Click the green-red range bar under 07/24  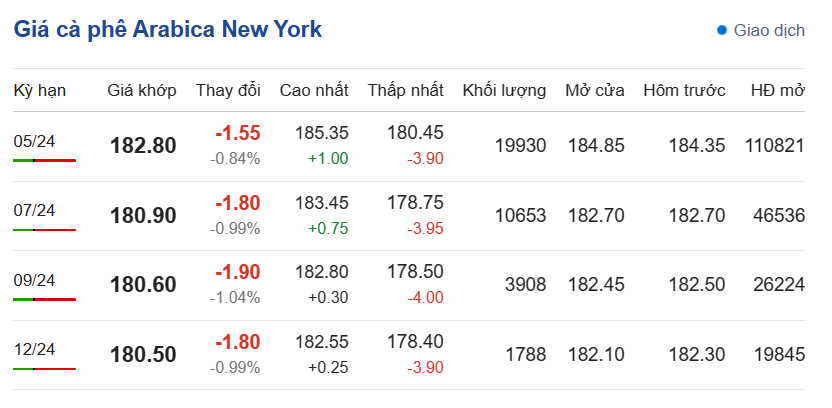(44, 229)
